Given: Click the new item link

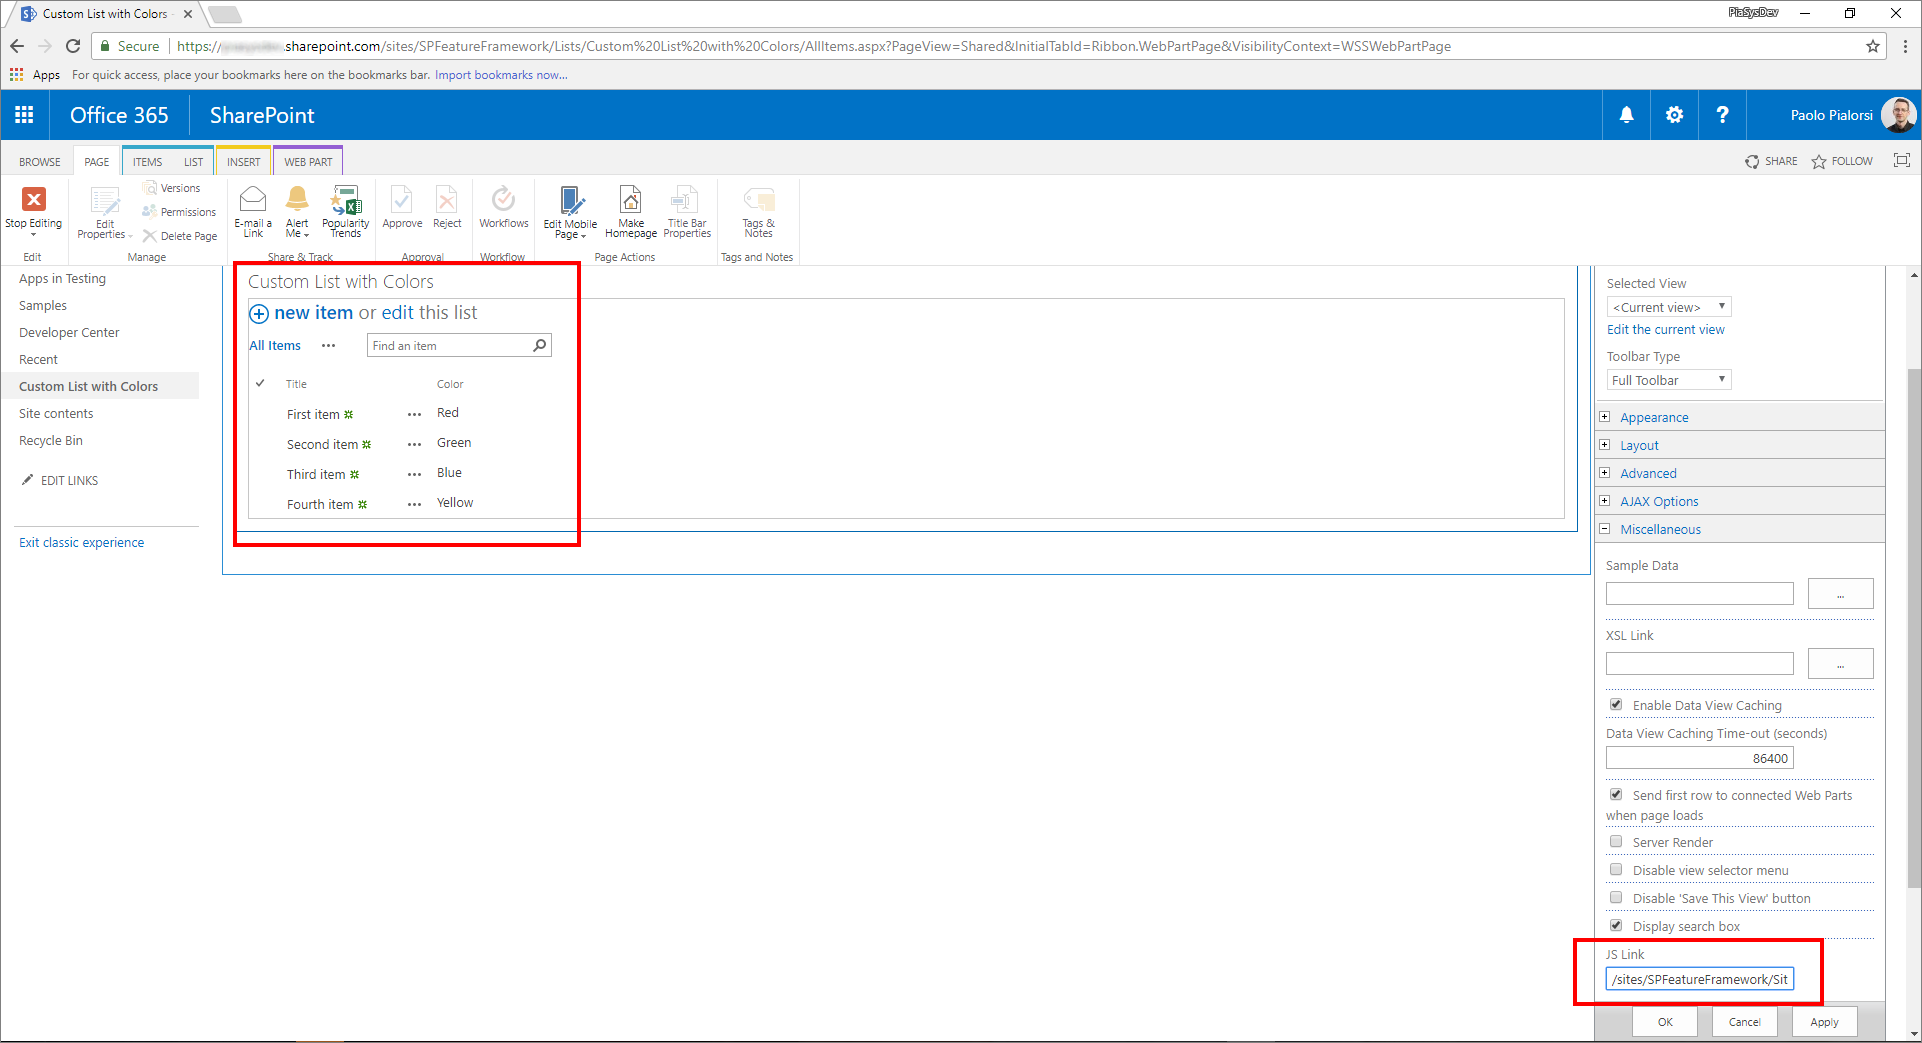Looking at the screenshot, I should (x=313, y=313).
